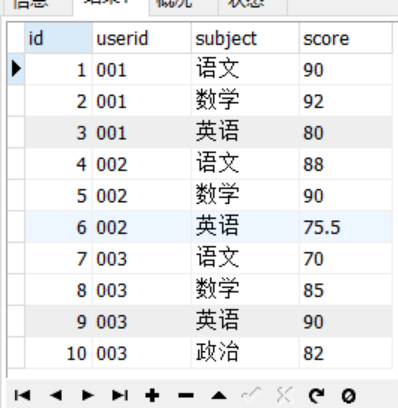Click userid 002 in row id 4

142,164
